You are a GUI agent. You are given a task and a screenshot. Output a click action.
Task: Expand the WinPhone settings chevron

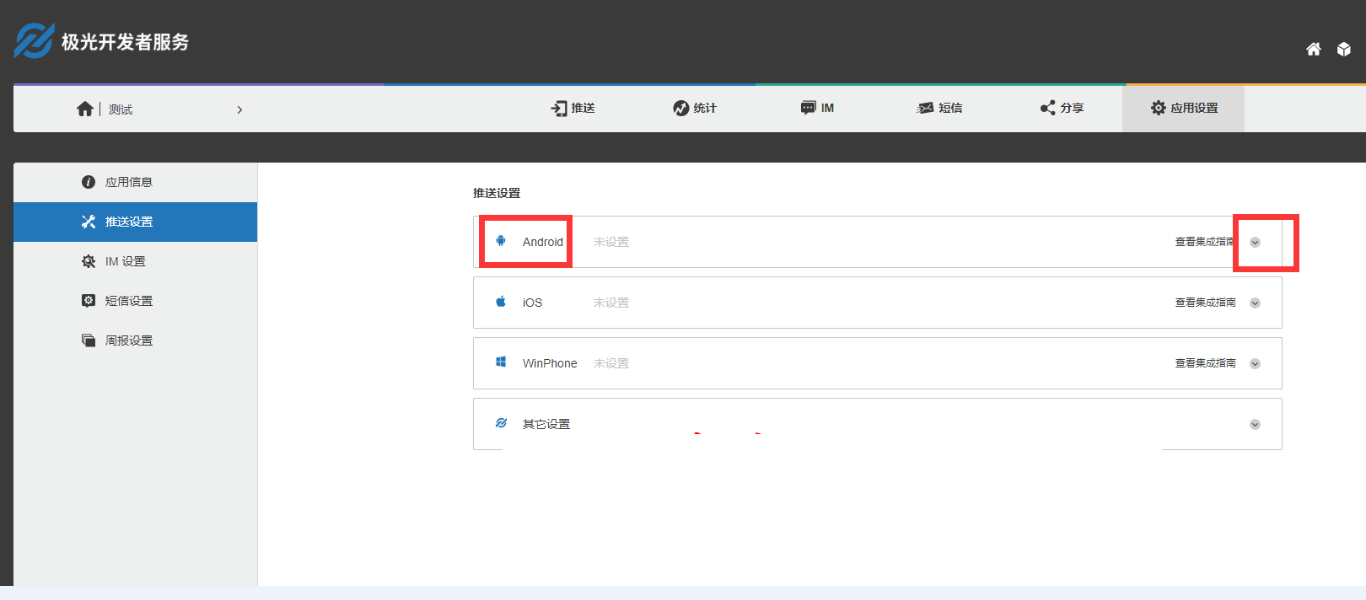tap(1255, 364)
